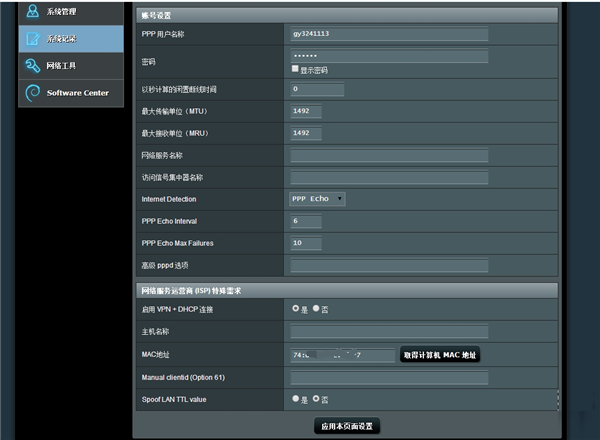Click the 系统管理 user icon in sidebar
This screenshot has height=440, width=600.
32,12
